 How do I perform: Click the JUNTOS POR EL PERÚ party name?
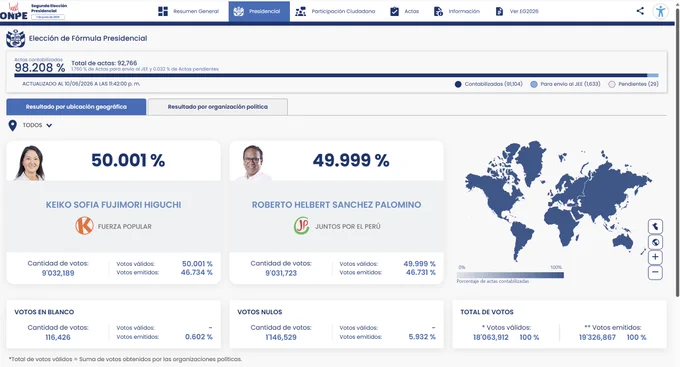[347, 226]
